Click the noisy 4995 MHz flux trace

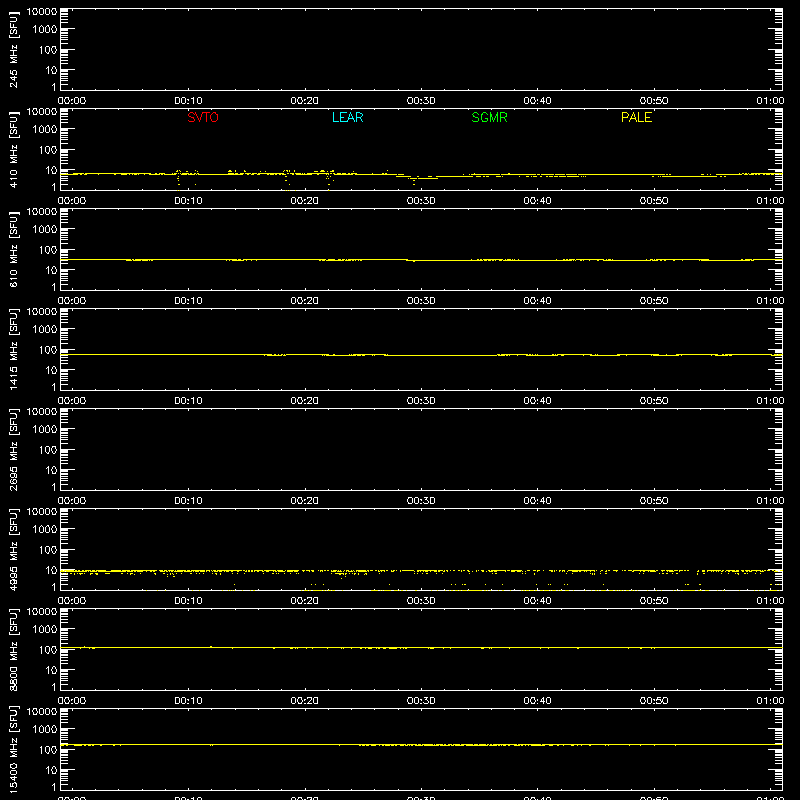coord(421,571)
